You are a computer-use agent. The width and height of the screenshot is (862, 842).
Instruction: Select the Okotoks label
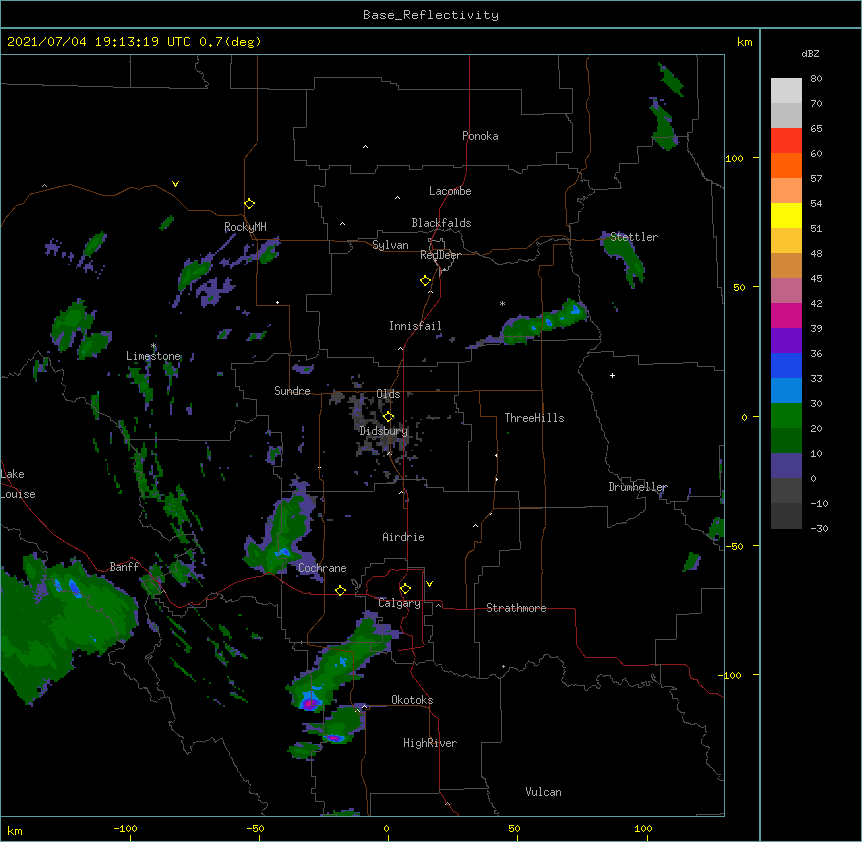(412, 700)
